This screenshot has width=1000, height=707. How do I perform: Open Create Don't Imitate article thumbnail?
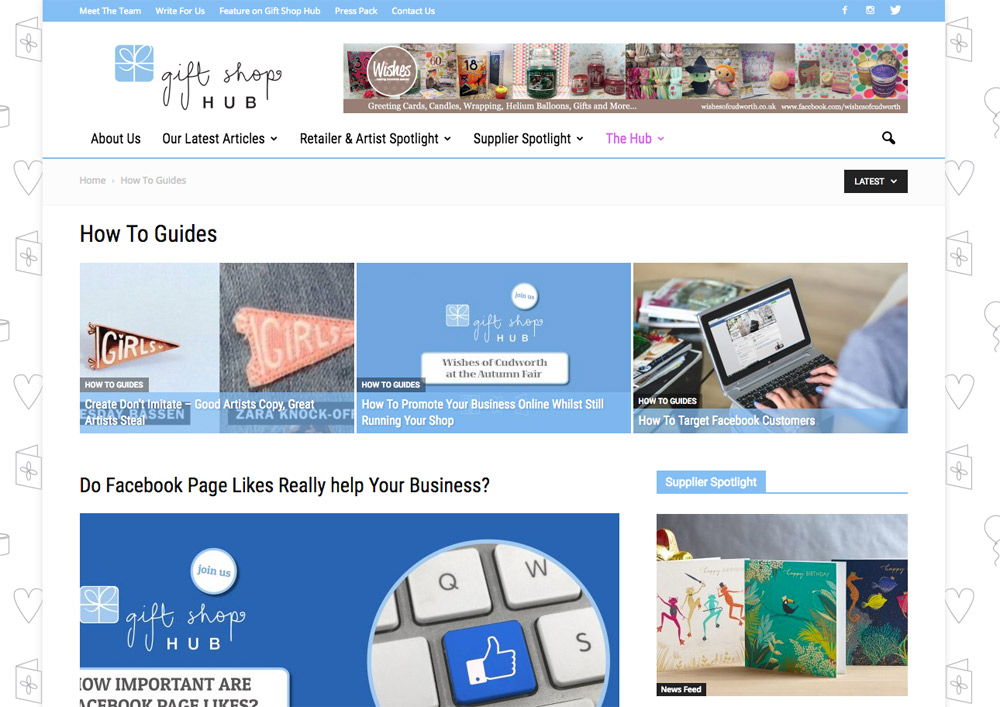point(217,348)
